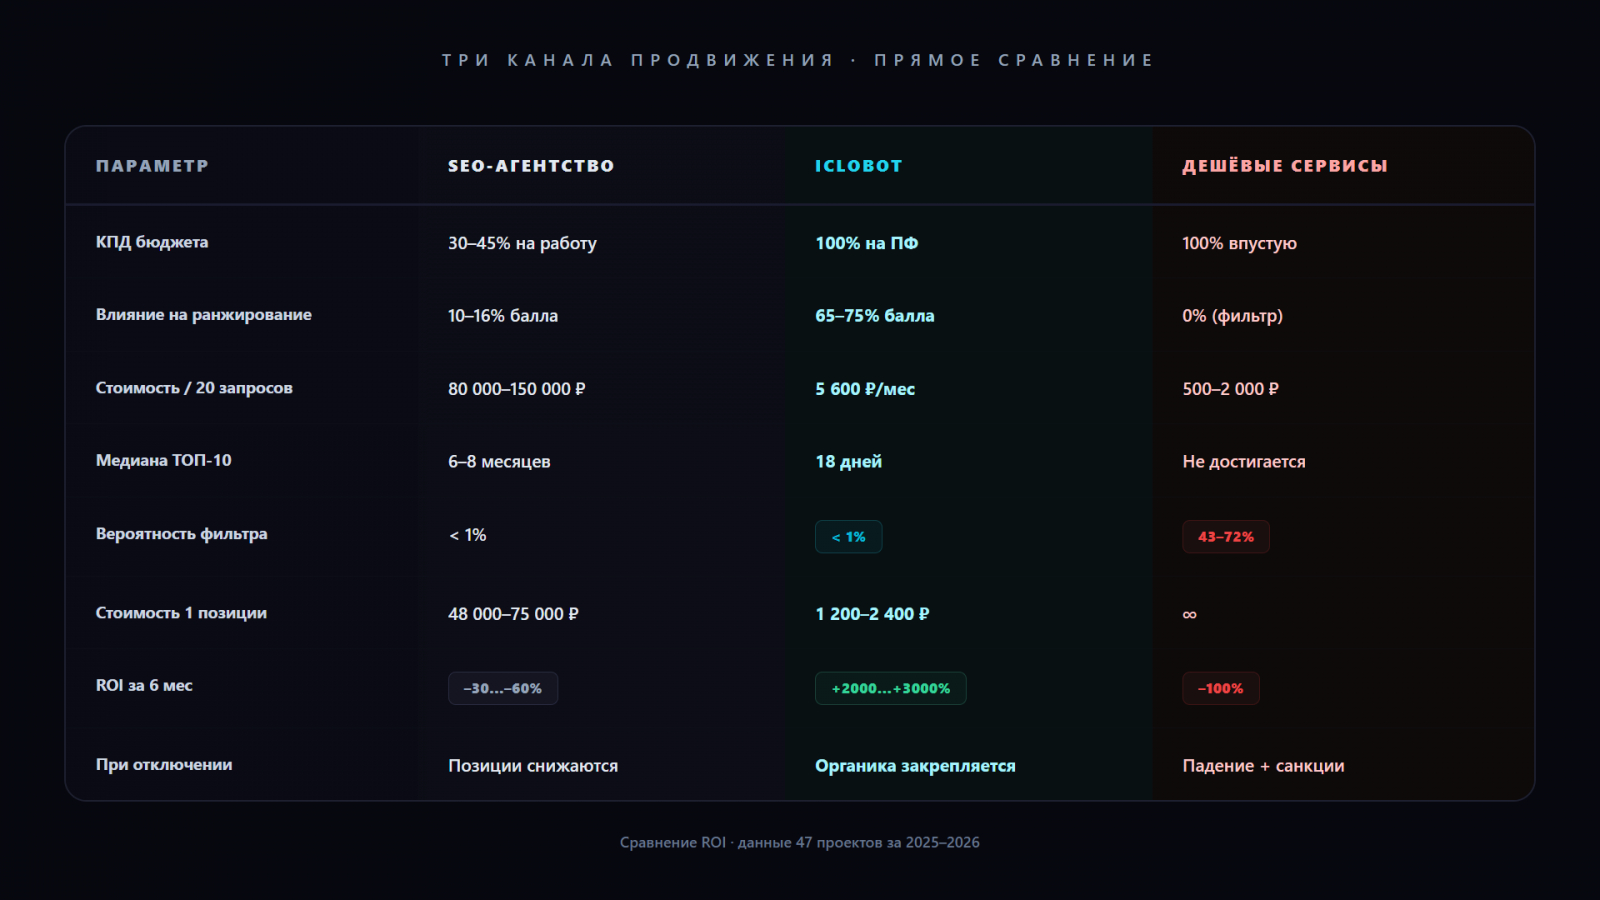Select the Влияние на ранжирование row label
The image size is (1600, 900).
coord(203,315)
